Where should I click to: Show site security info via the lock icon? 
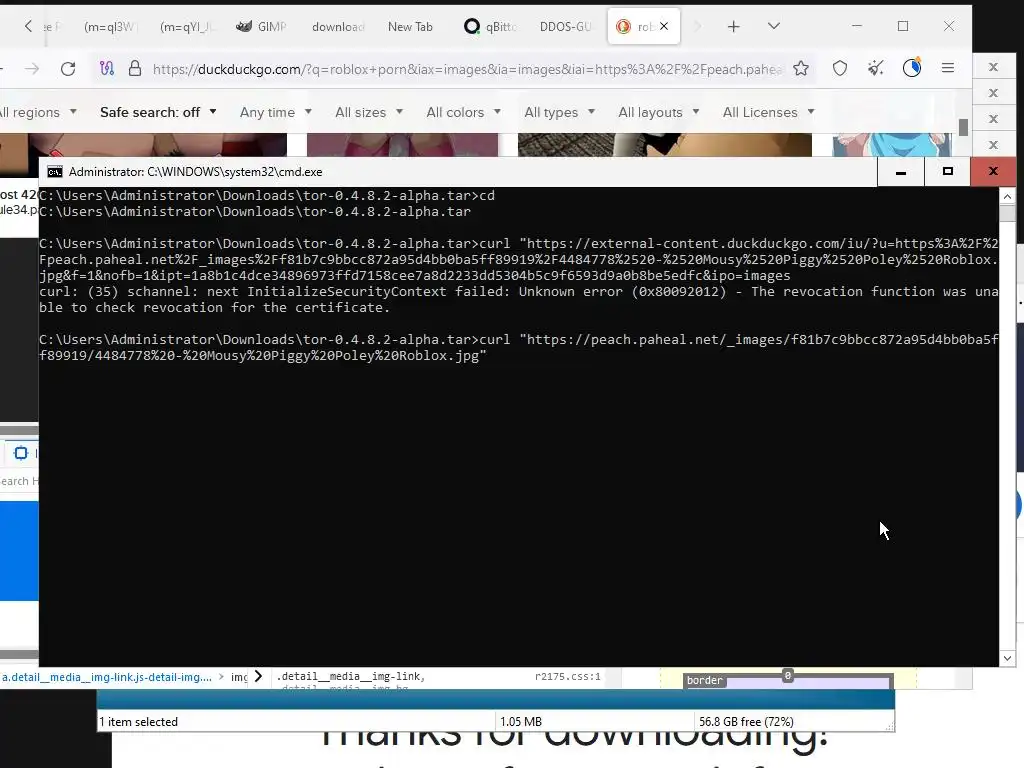[x=135, y=68]
